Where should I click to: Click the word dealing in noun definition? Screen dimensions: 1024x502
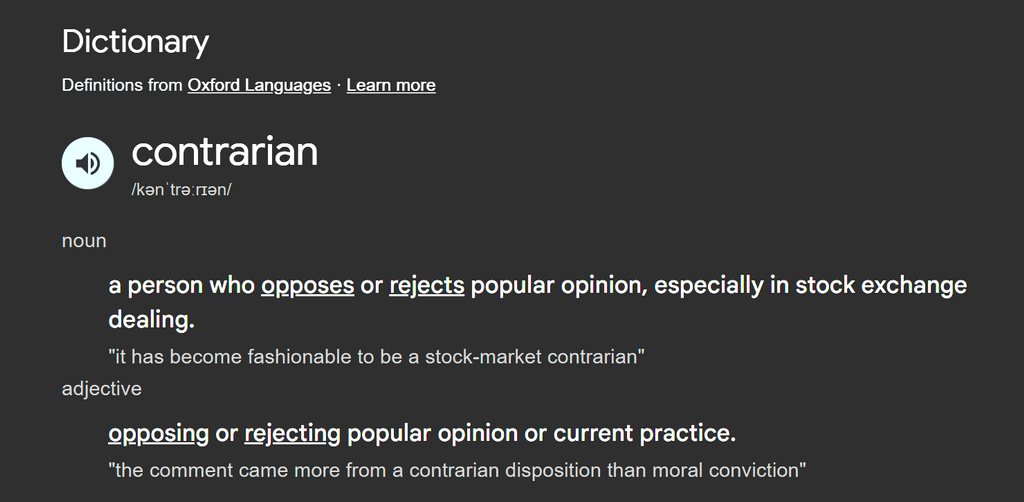click(x=152, y=320)
